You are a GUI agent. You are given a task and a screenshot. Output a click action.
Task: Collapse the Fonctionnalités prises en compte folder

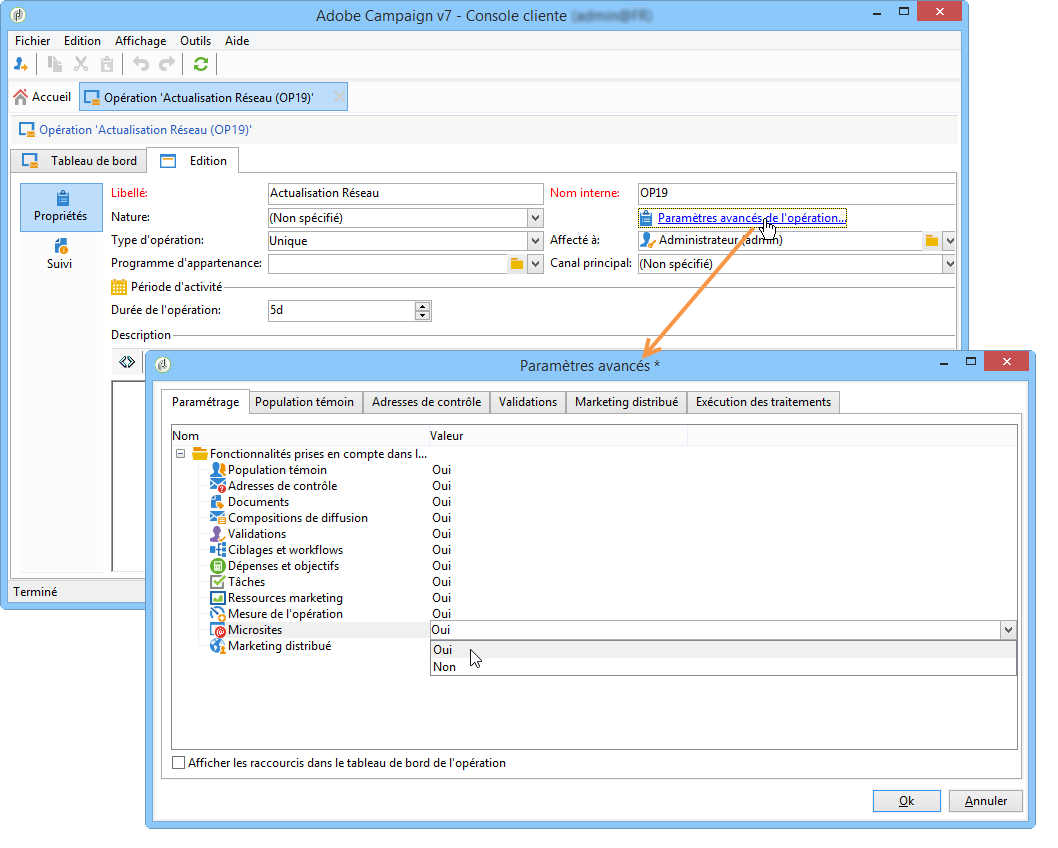click(181, 454)
